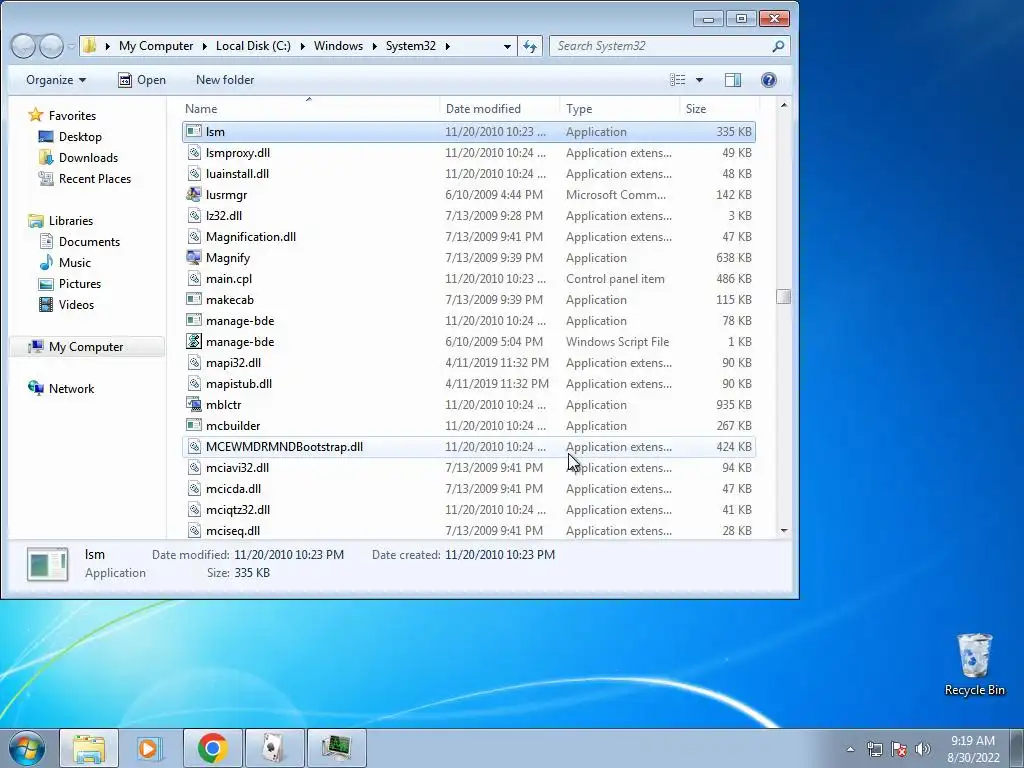Viewport: 1024px width, 768px height.
Task: Sort by the Size column header
Action: (719, 108)
